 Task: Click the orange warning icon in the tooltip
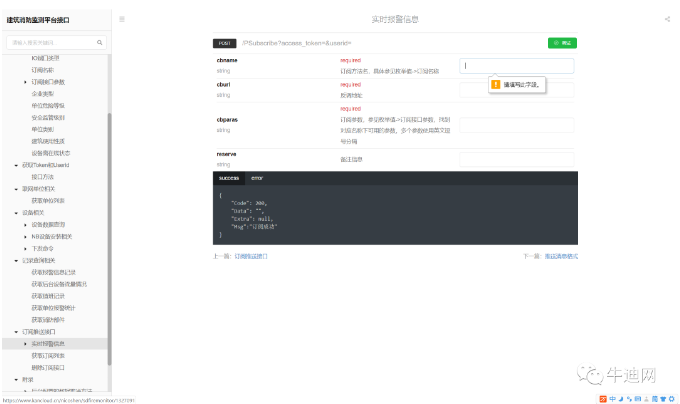[496, 85]
